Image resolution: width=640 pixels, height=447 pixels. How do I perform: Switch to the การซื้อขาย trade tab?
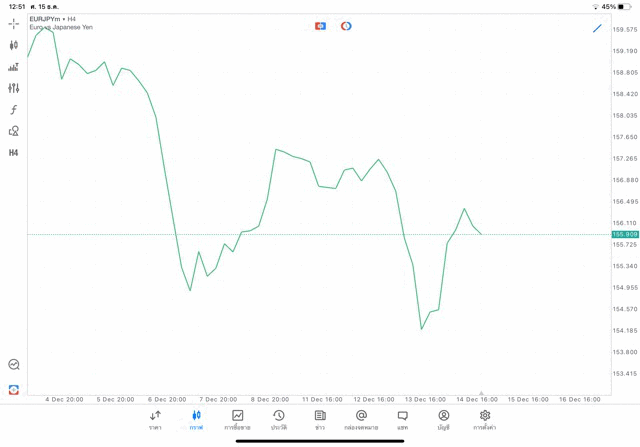tap(237, 420)
